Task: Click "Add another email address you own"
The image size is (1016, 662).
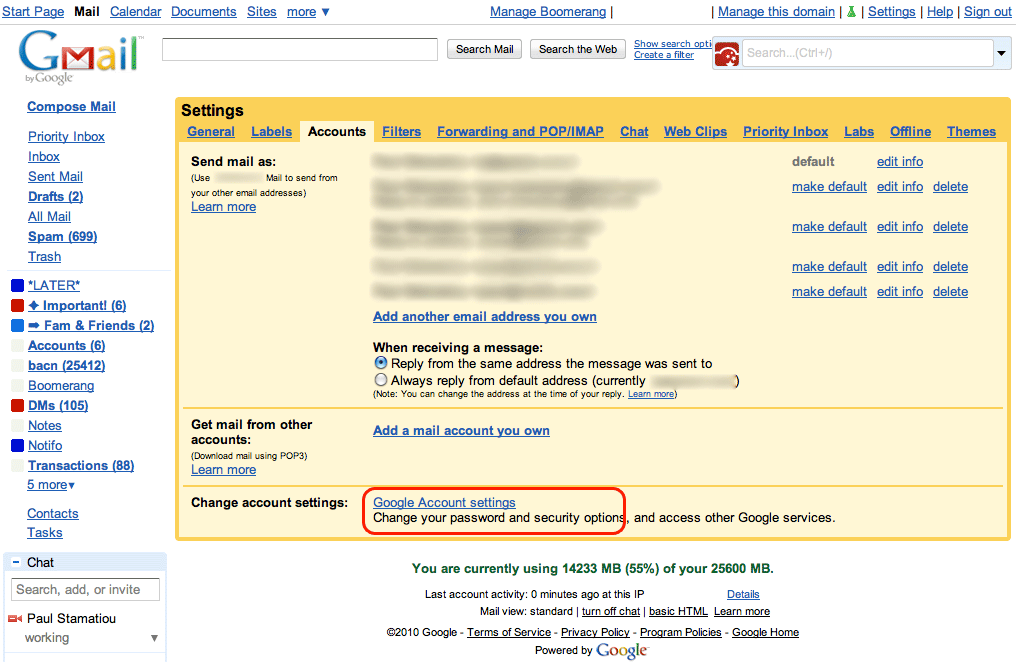Action: pyautogui.click(x=485, y=317)
